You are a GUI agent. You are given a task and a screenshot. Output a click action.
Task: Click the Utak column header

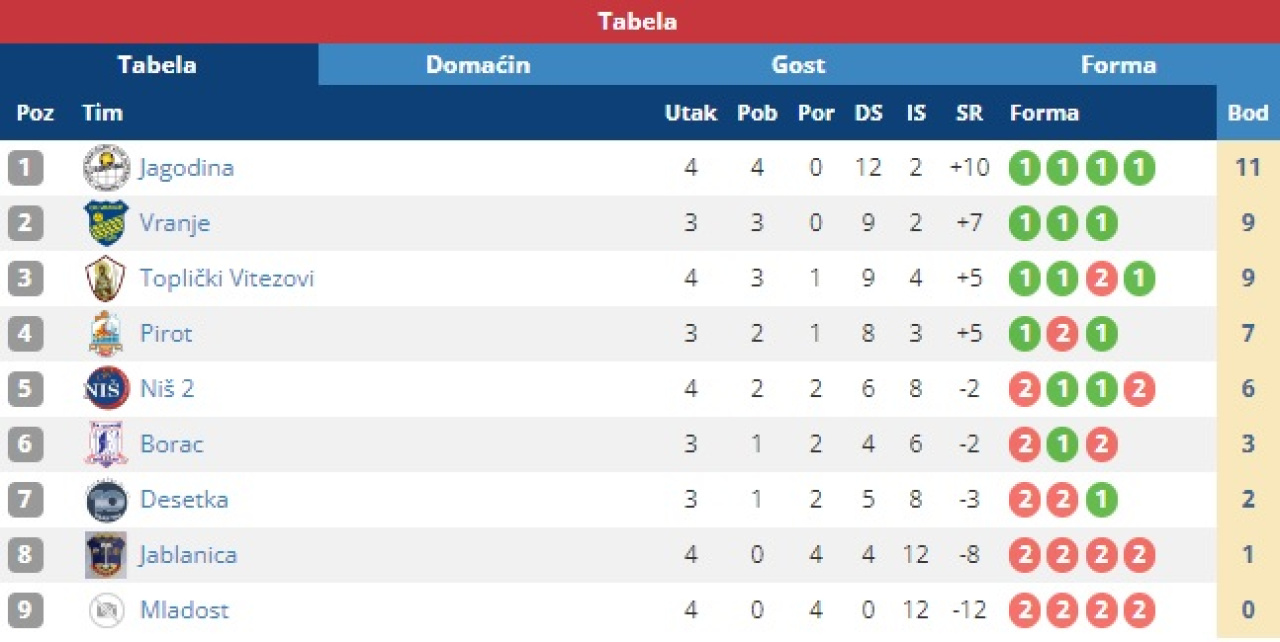[690, 113]
